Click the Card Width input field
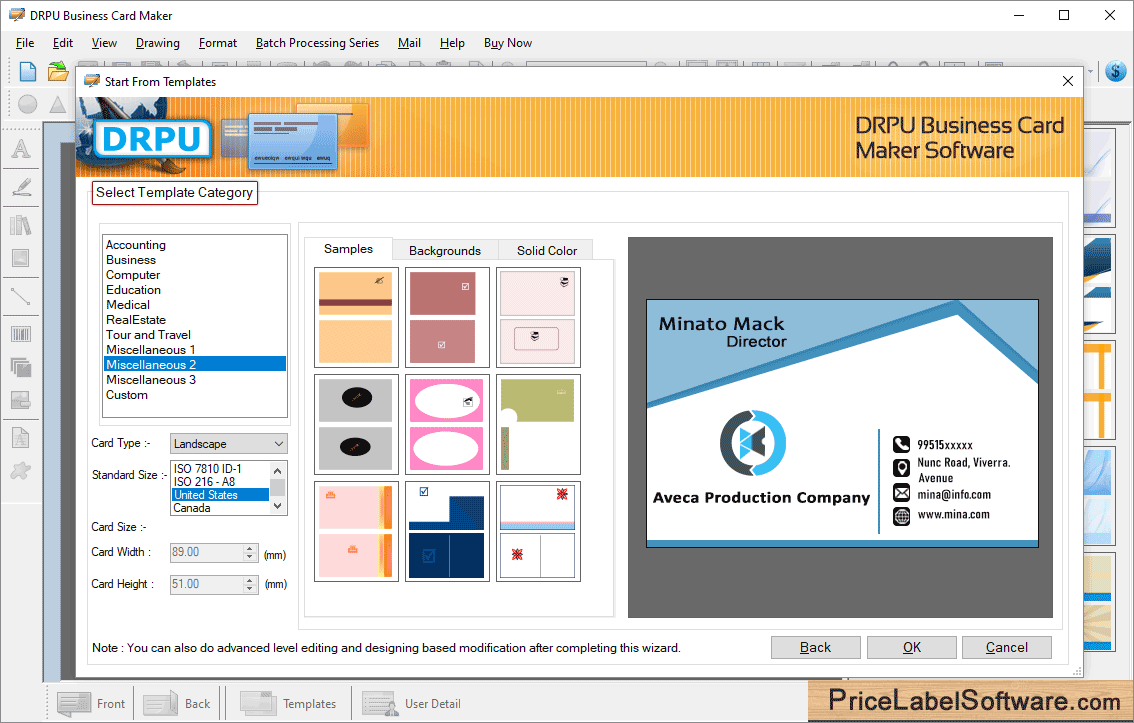 coord(207,552)
